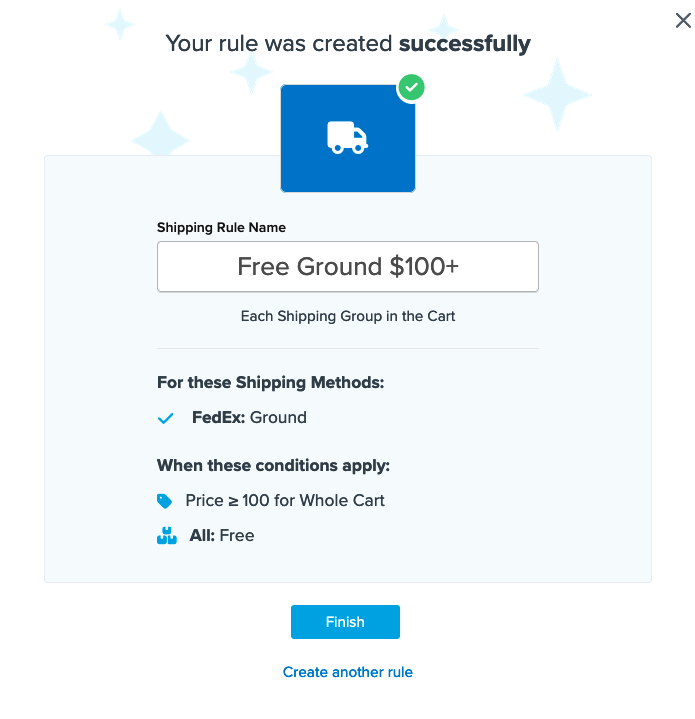Click the small sparkle near top left
Image resolution: width=695 pixels, height=719 pixels.
[x=119, y=24]
